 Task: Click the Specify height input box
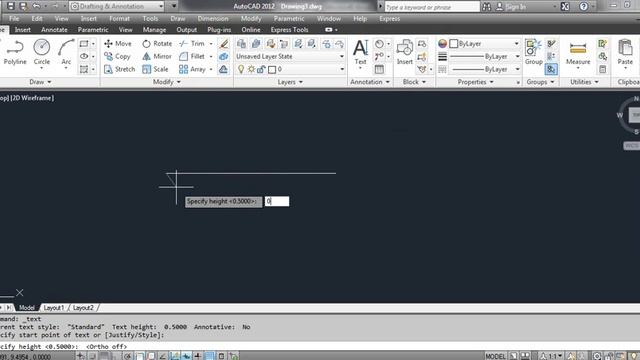[277, 201]
